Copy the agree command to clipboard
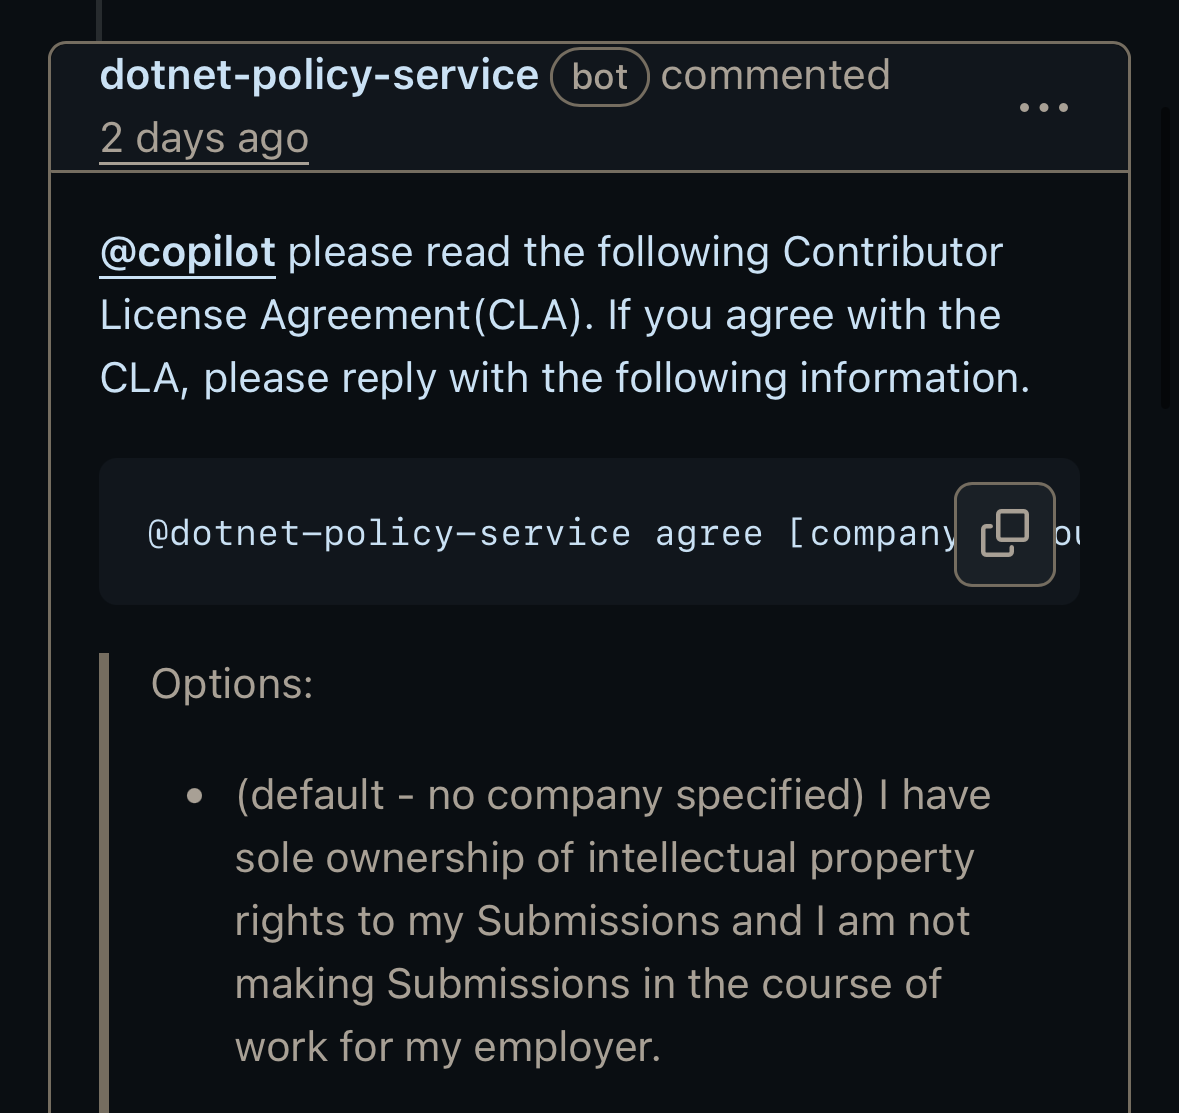Viewport: 1179px width, 1113px height. click(1004, 534)
